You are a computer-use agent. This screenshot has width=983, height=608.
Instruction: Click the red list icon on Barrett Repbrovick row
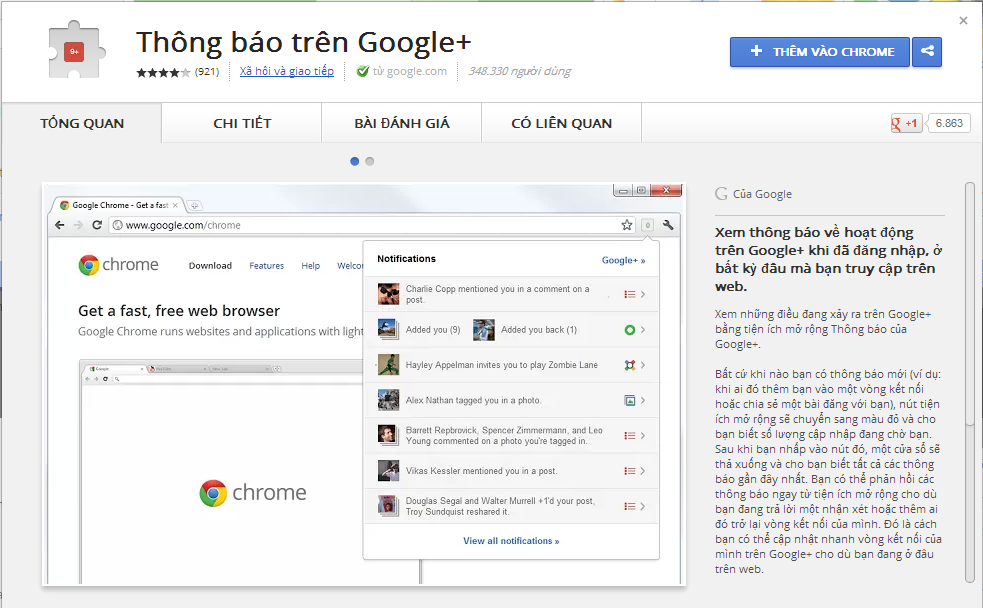tap(630, 436)
